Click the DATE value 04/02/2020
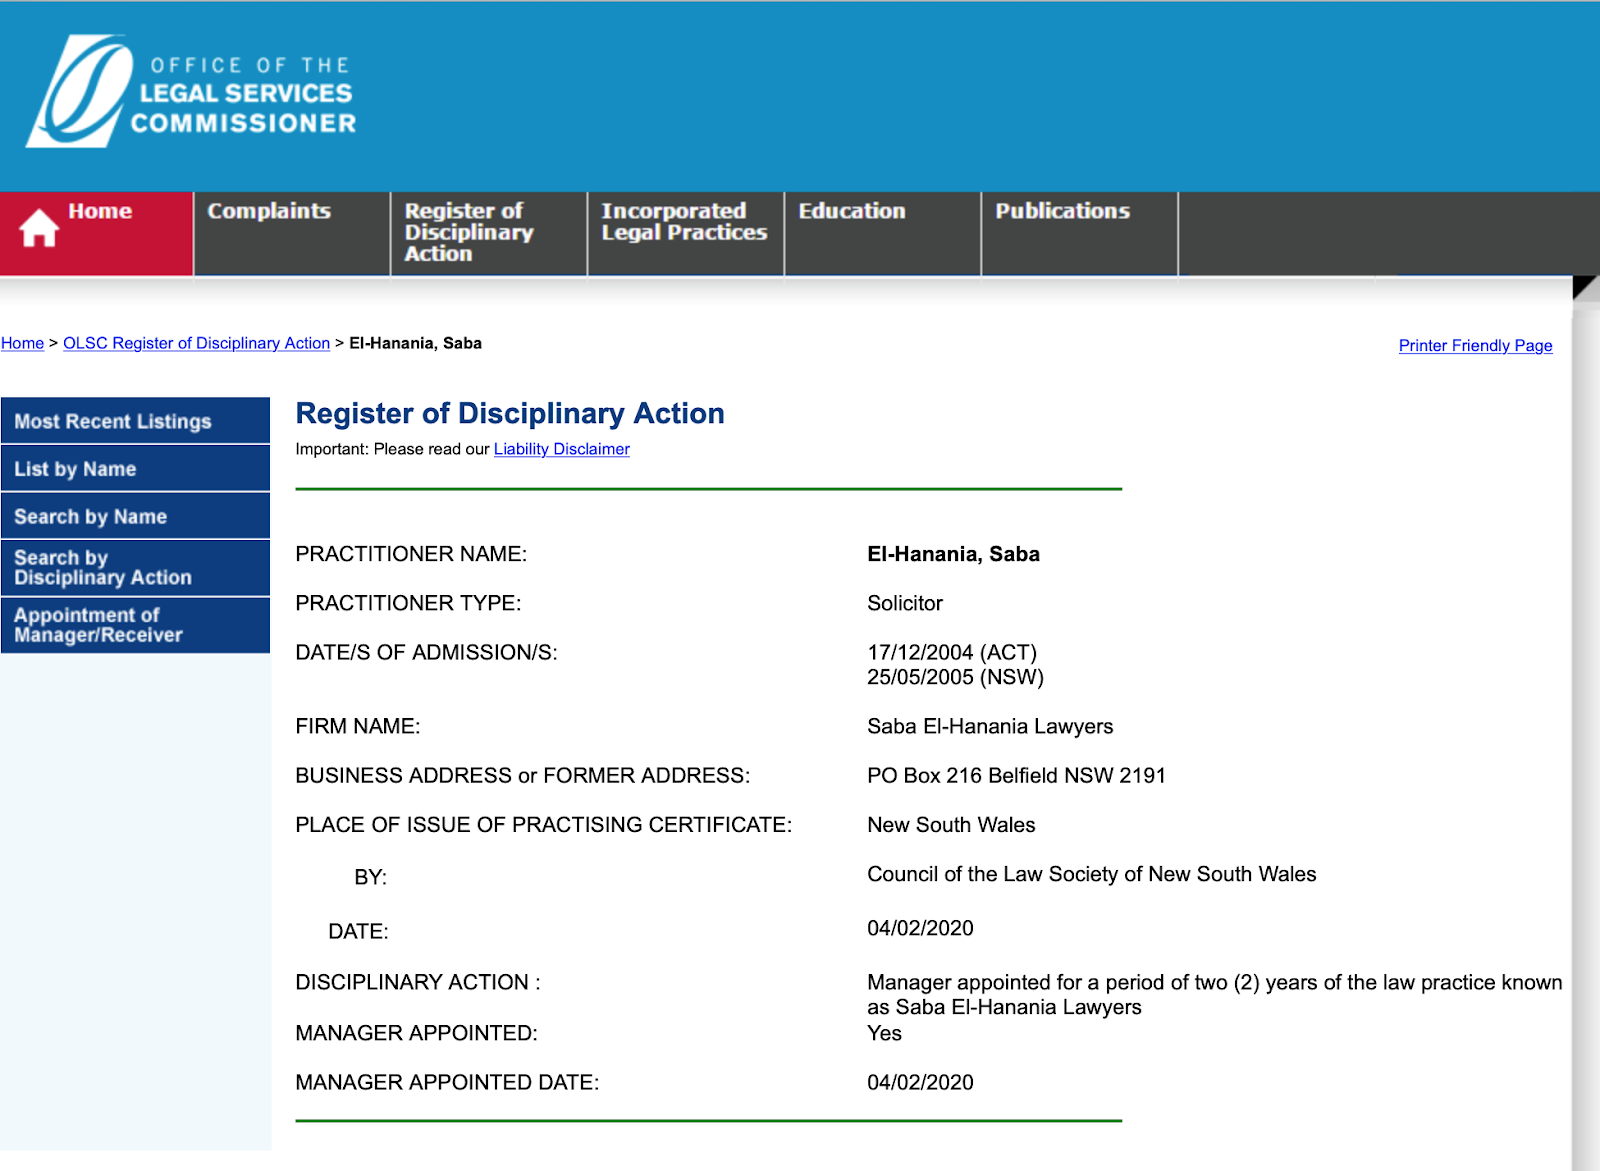Viewport: 1600px width, 1171px height. [920, 928]
